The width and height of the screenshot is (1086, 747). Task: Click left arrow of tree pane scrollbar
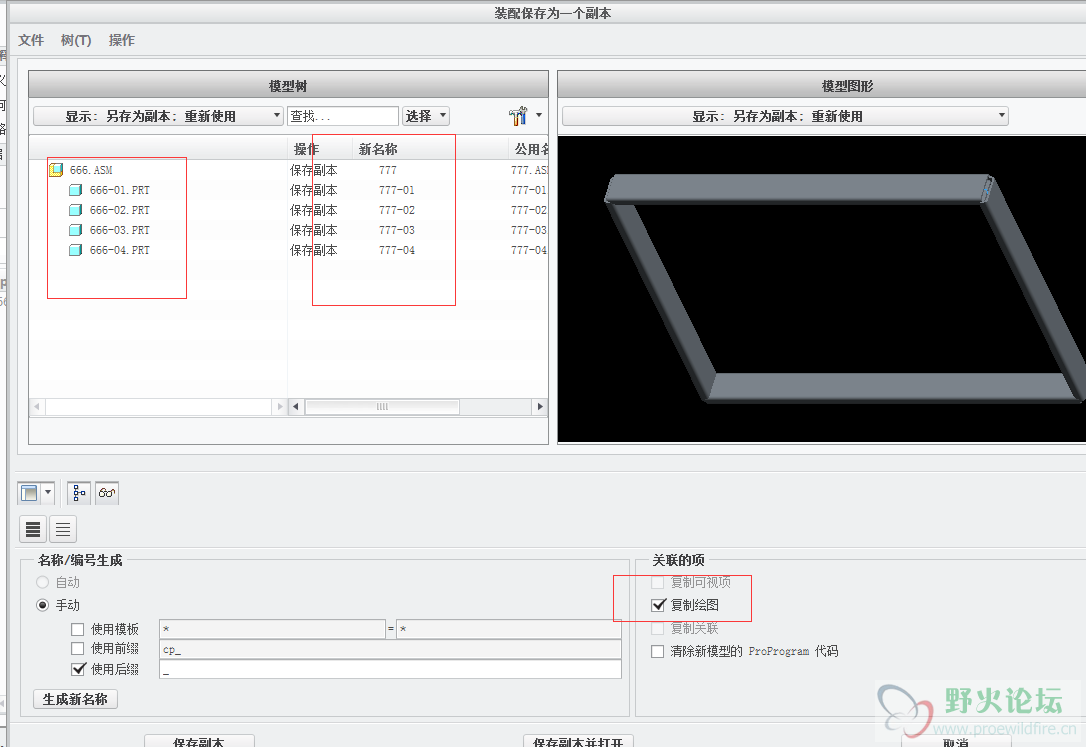point(37,406)
